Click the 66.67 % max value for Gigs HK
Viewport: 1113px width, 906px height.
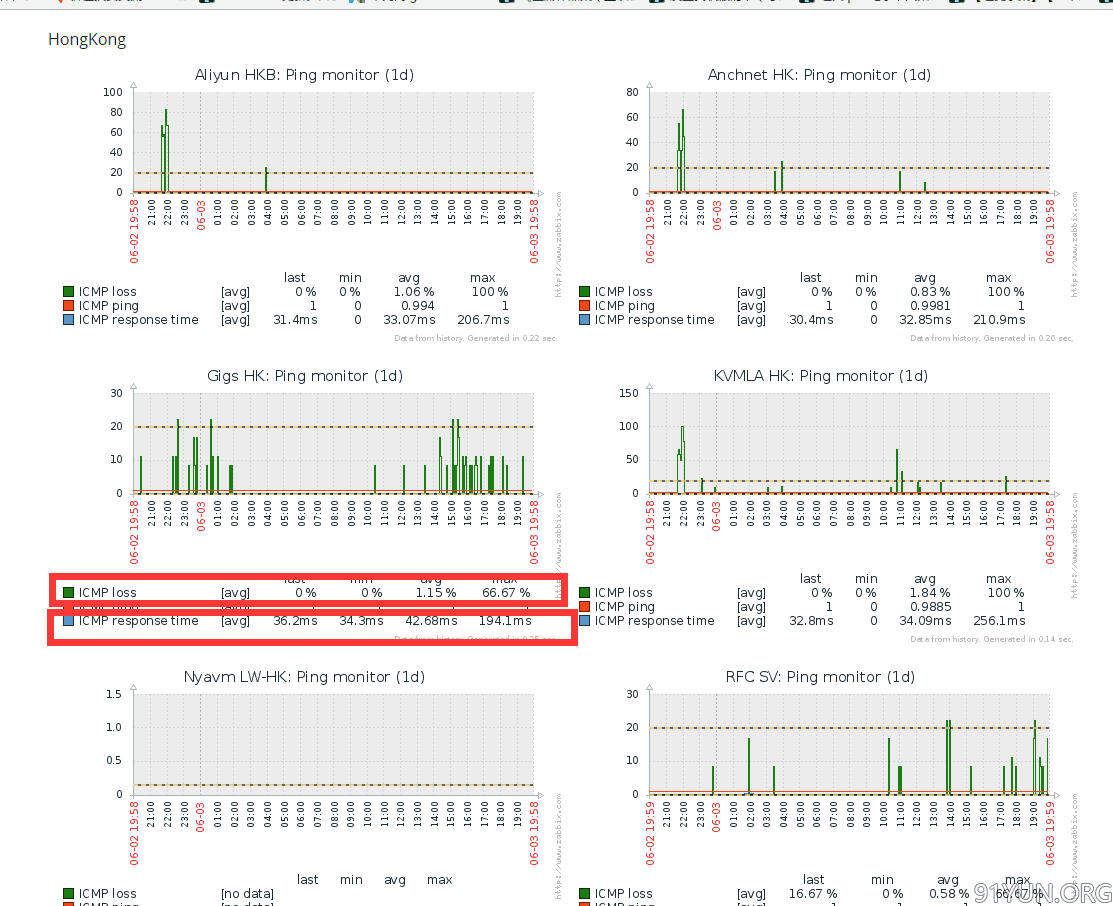(506, 593)
